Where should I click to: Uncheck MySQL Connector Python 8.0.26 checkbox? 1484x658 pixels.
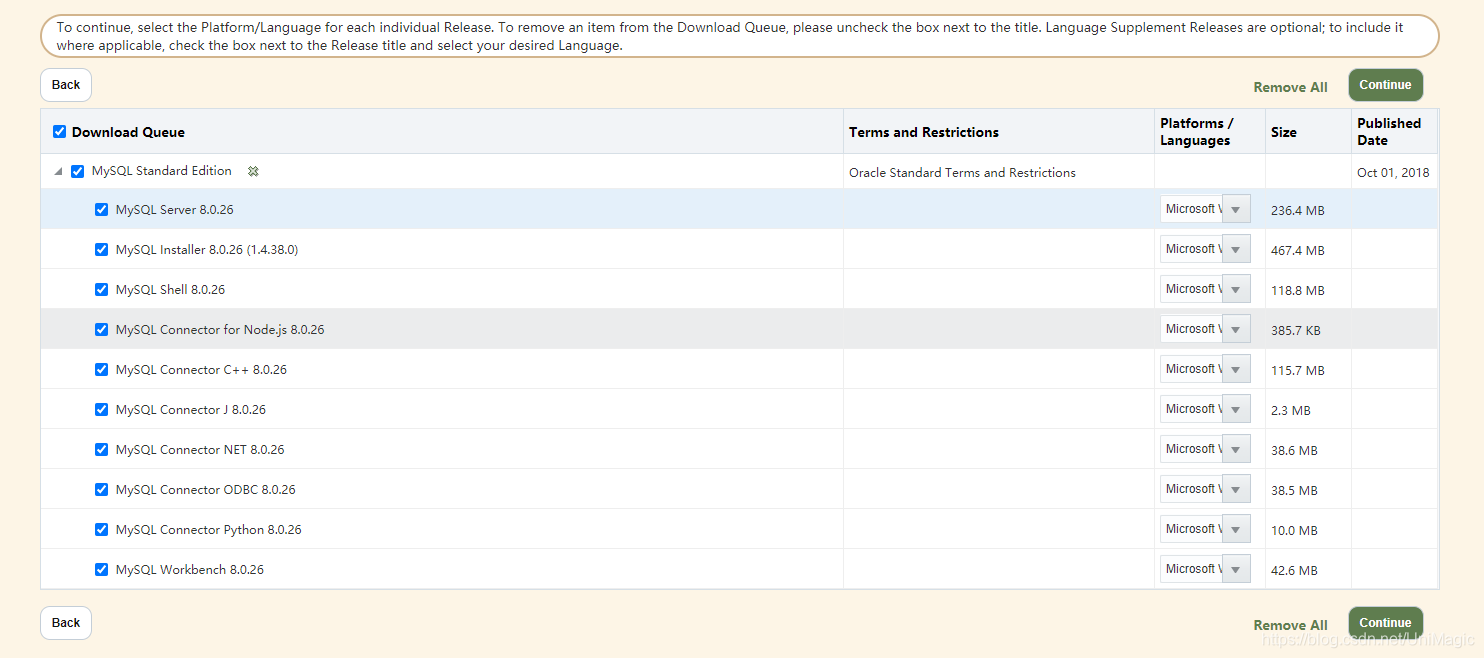(101, 529)
